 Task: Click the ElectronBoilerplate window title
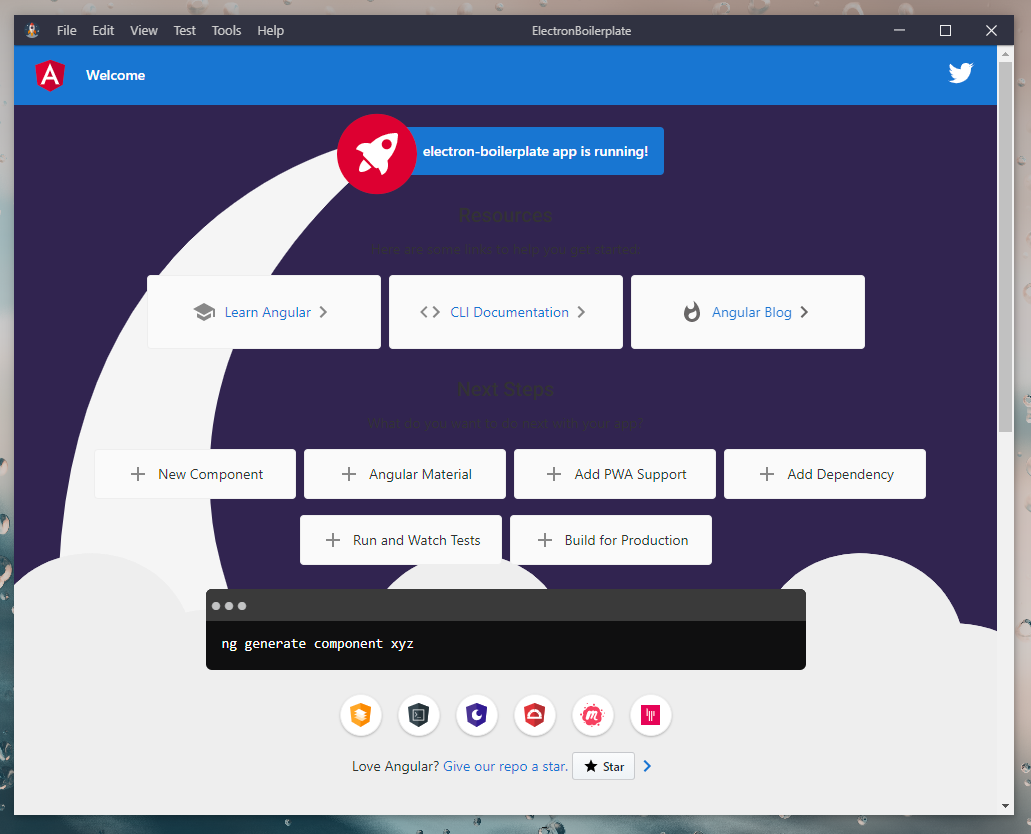coord(581,31)
